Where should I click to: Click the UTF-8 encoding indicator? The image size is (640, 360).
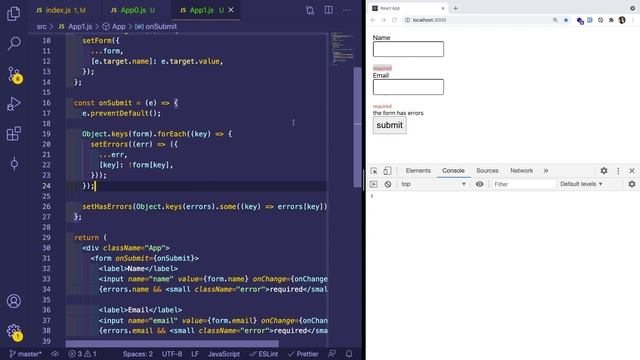[172, 354]
